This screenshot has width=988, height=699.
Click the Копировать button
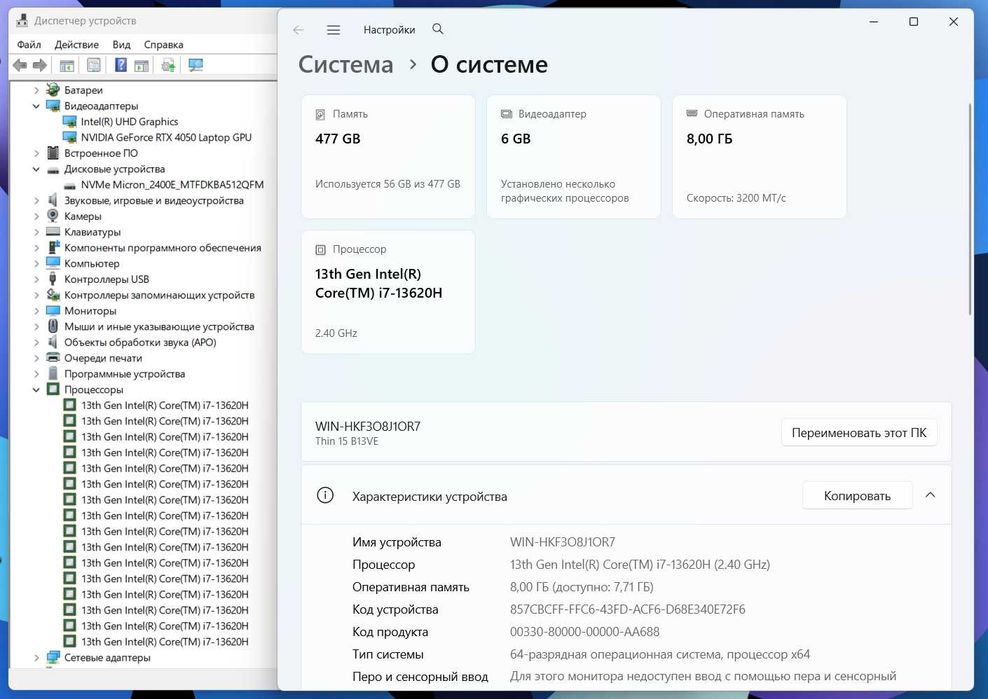[857, 496]
